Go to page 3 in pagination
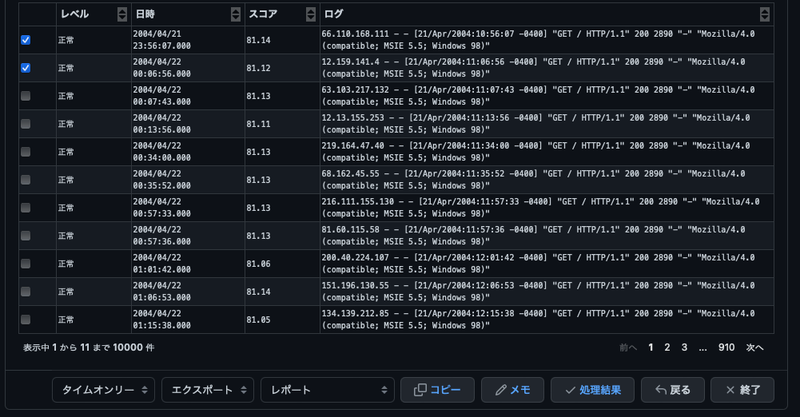The image size is (800, 417). pyautogui.click(x=684, y=347)
